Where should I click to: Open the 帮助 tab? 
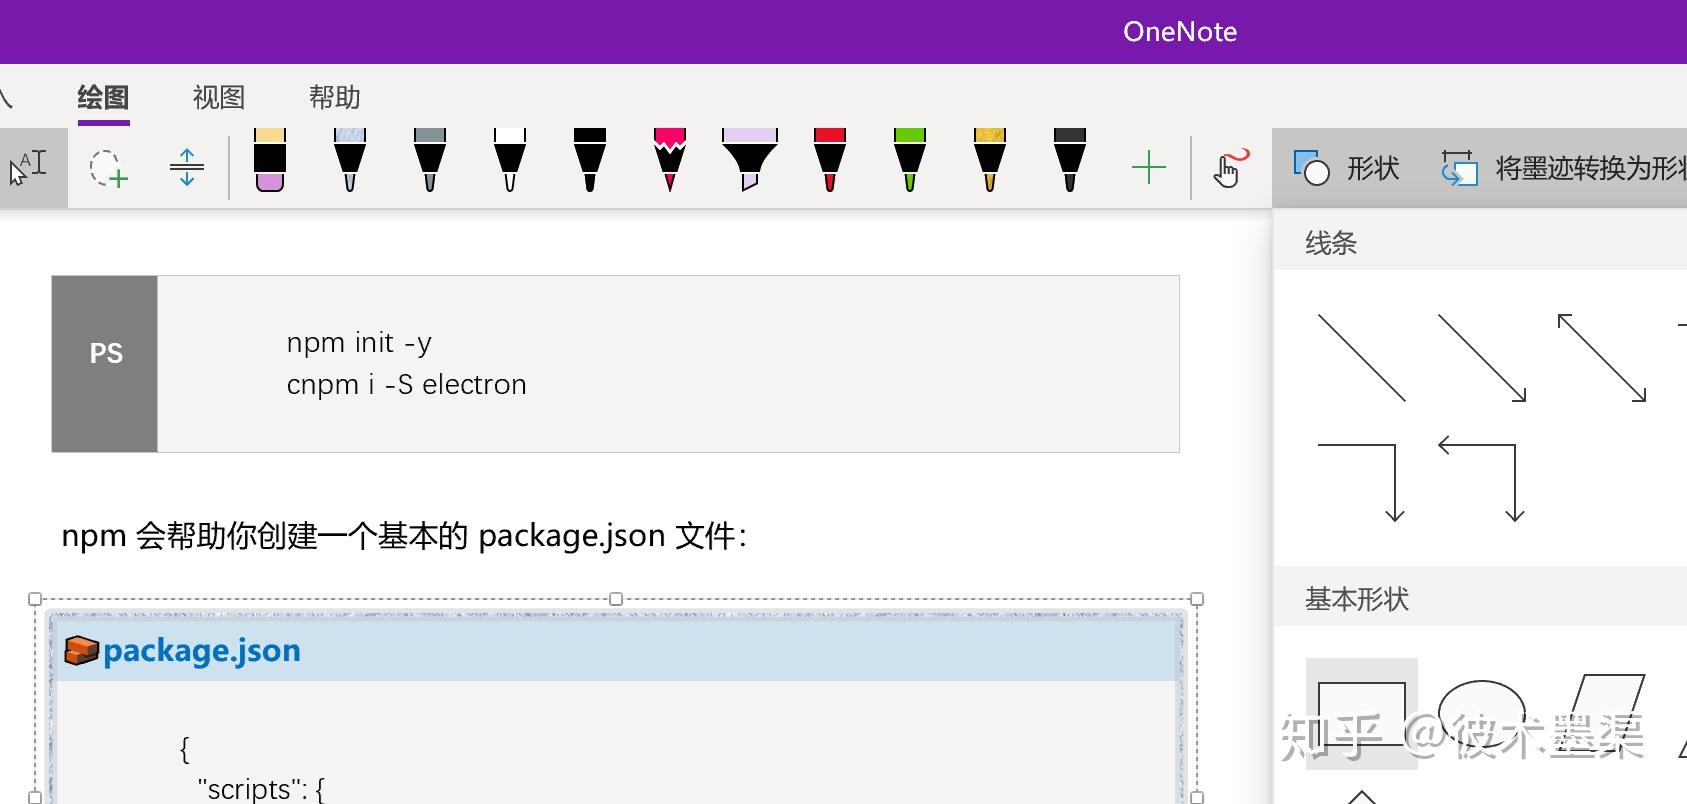(334, 97)
